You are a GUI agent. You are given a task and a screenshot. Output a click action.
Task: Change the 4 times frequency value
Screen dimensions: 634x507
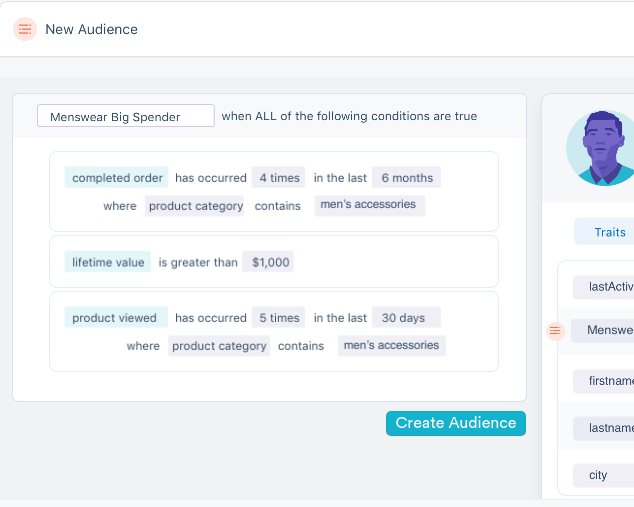click(279, 178)
